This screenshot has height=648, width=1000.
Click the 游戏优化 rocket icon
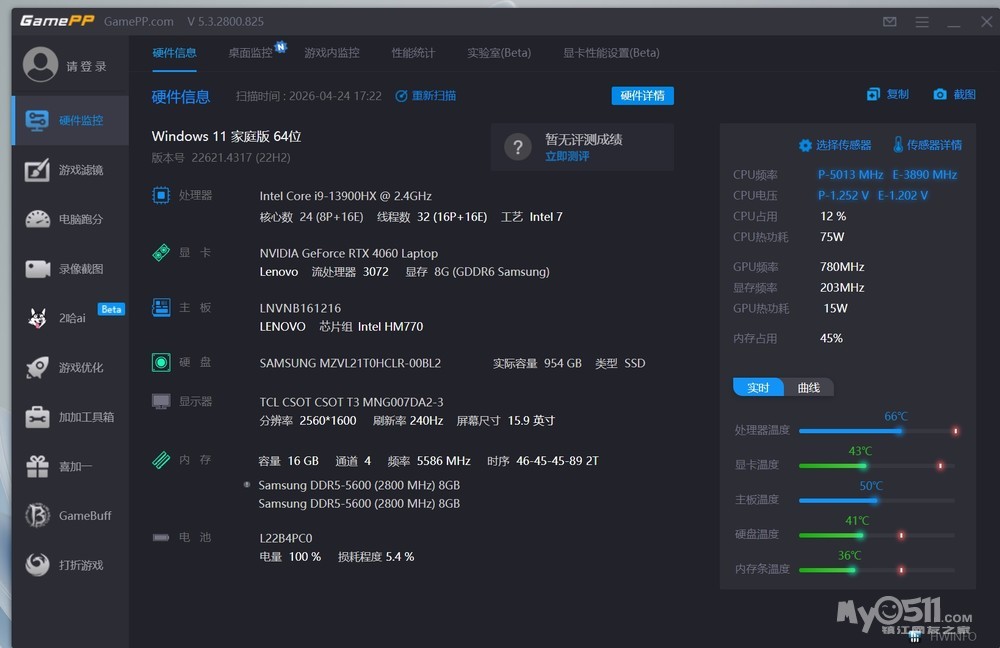click(x=37, y=367)
